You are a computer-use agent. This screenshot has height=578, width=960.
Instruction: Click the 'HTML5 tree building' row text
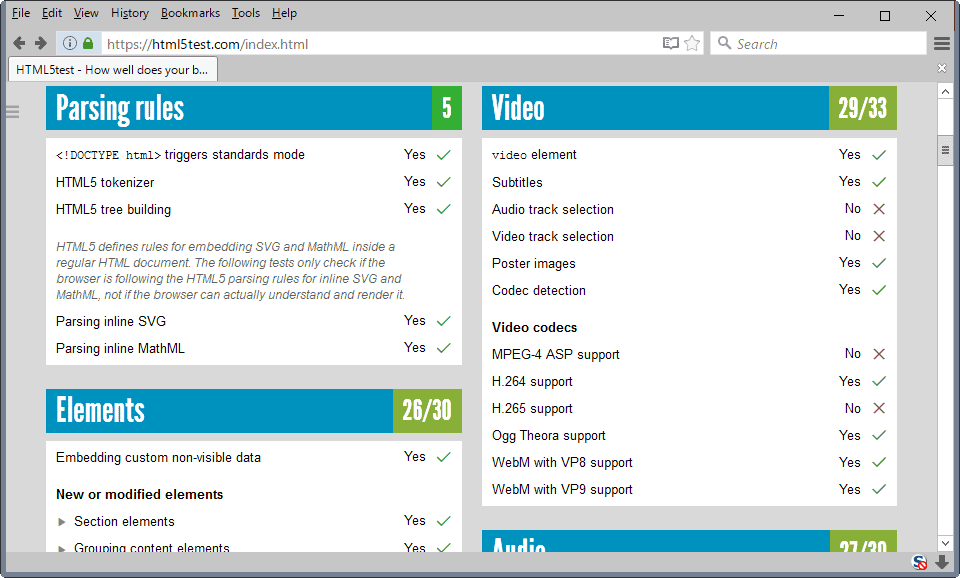113,209
